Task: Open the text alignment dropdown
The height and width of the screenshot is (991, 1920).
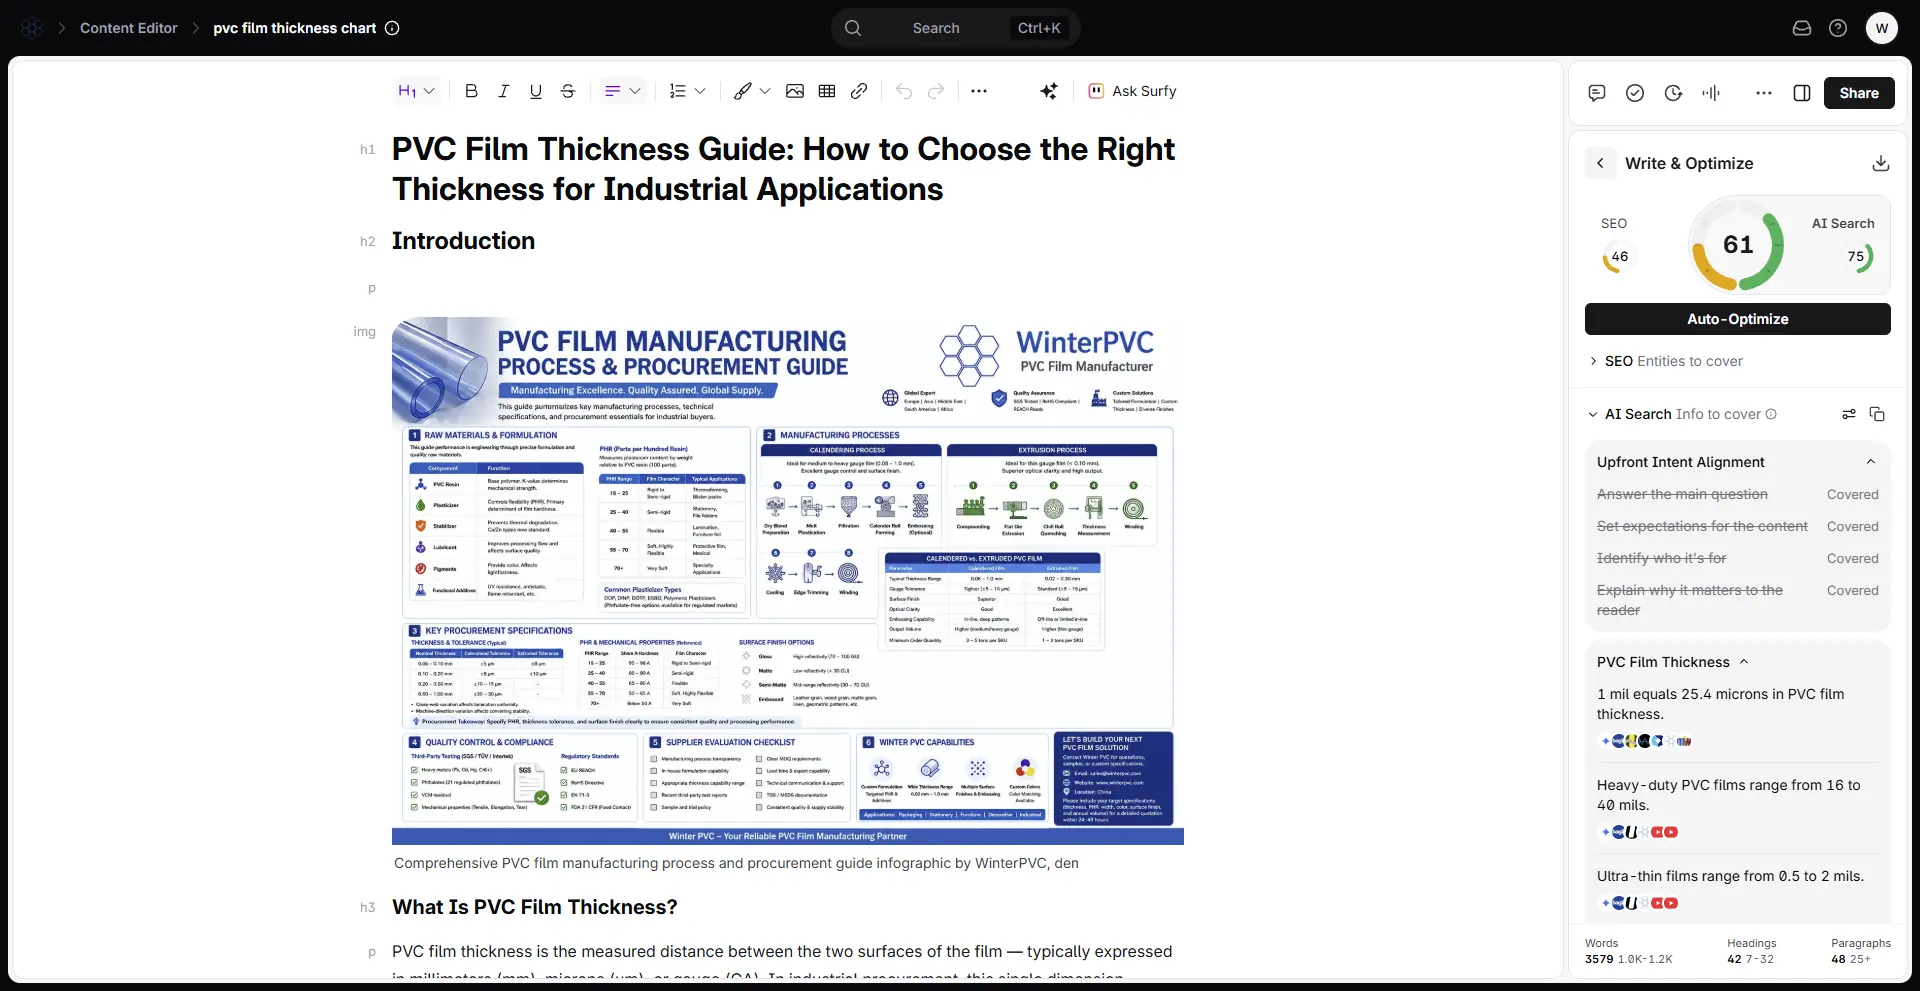Action: point(622,91)
